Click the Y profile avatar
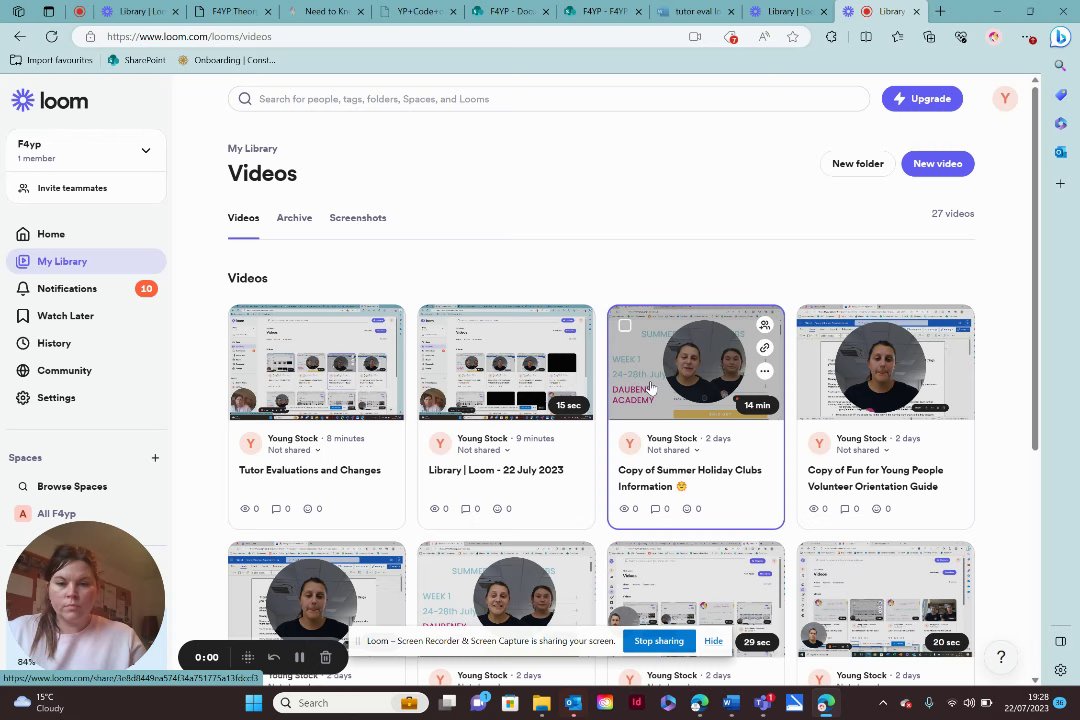Viewport: 1080px width, 720px height. (x=1005, y=99)
